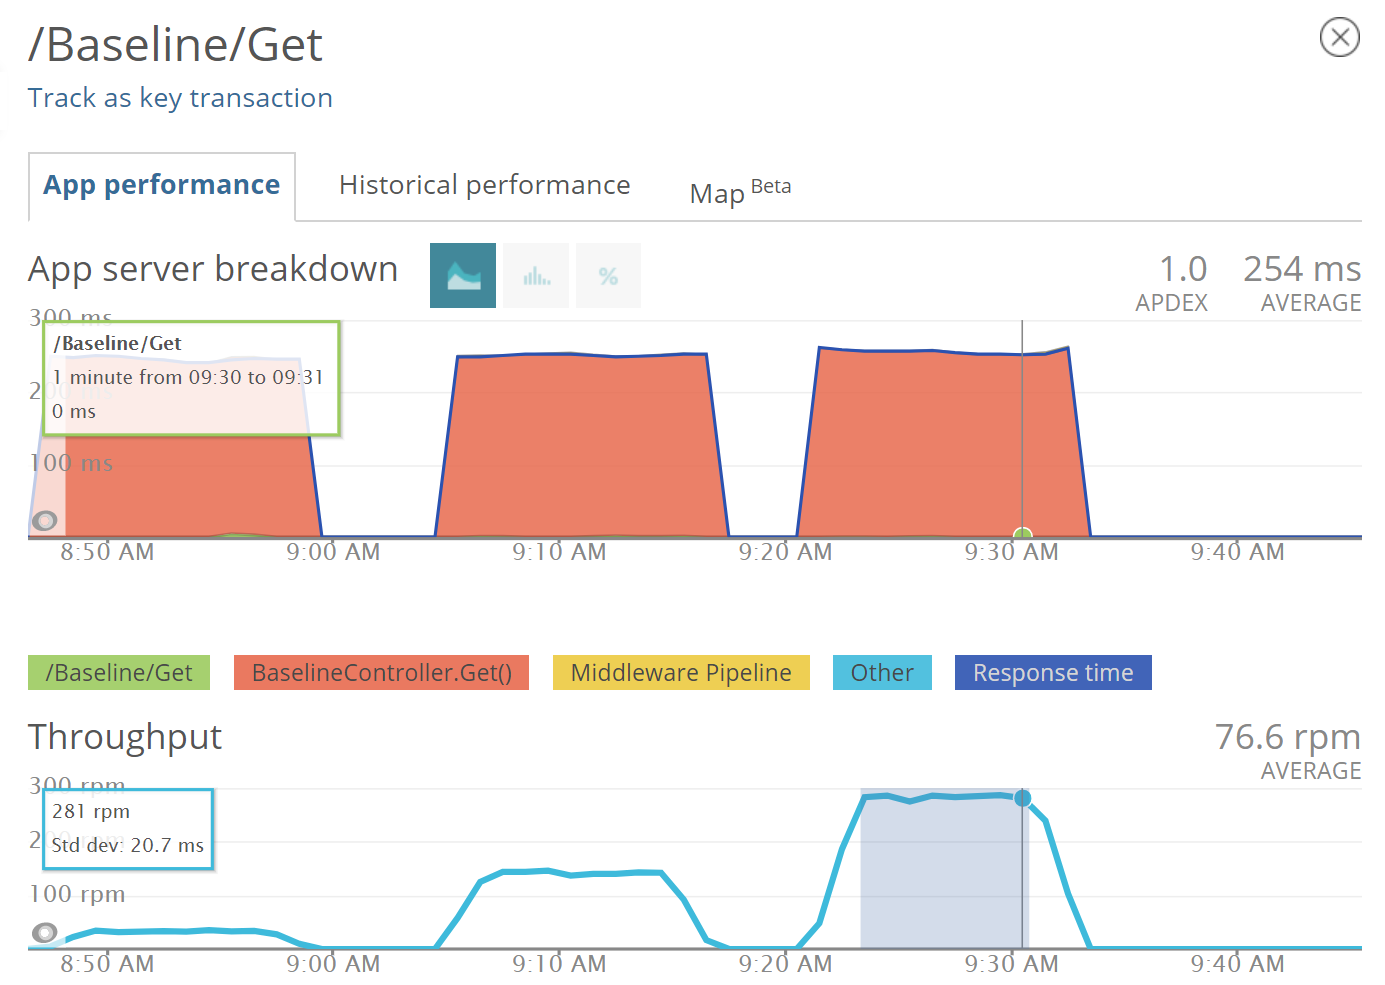
Task: Toggle the Other legend series
Action: click(882, 672)
